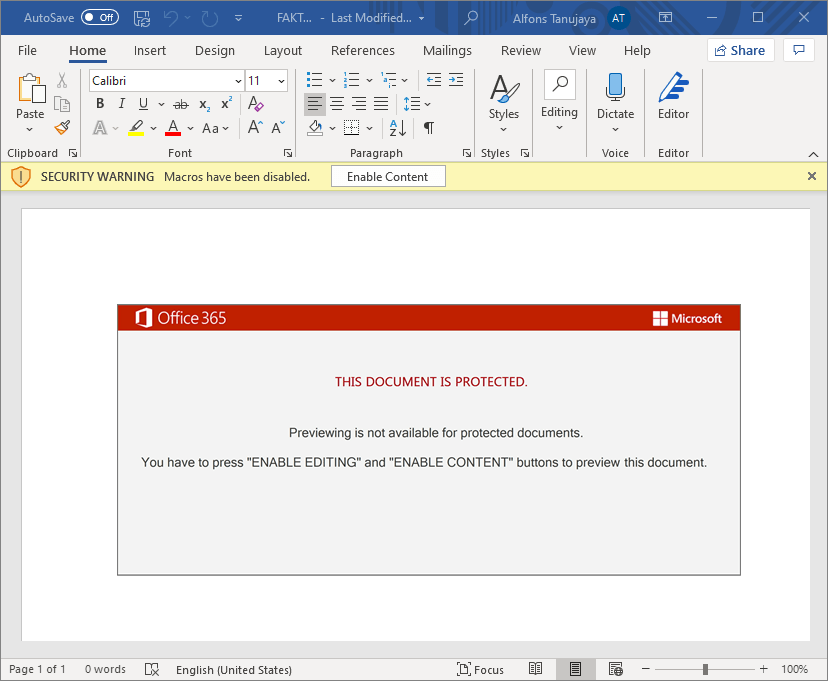
Task: Select the Format Painter brush
Action: click(62, 127)
